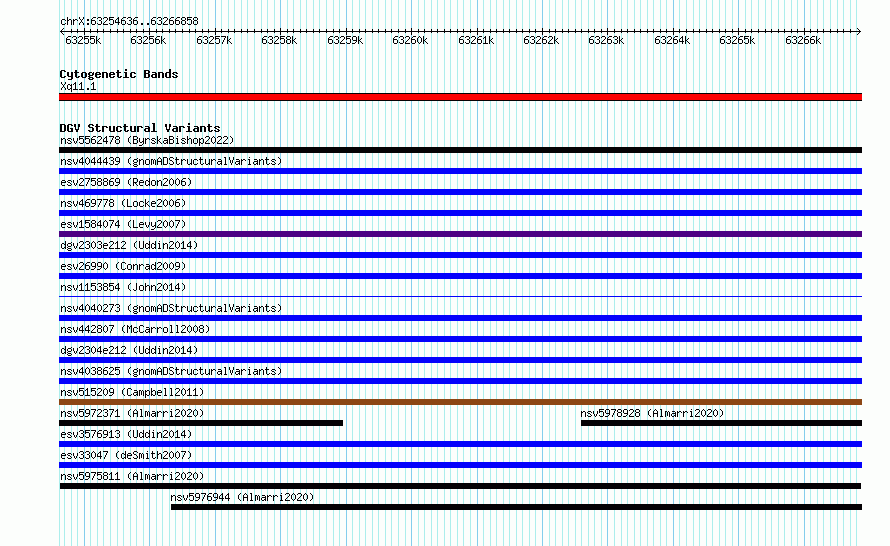
Task: Click the 63261k ruler tick label
Action: tap(476, 40)
